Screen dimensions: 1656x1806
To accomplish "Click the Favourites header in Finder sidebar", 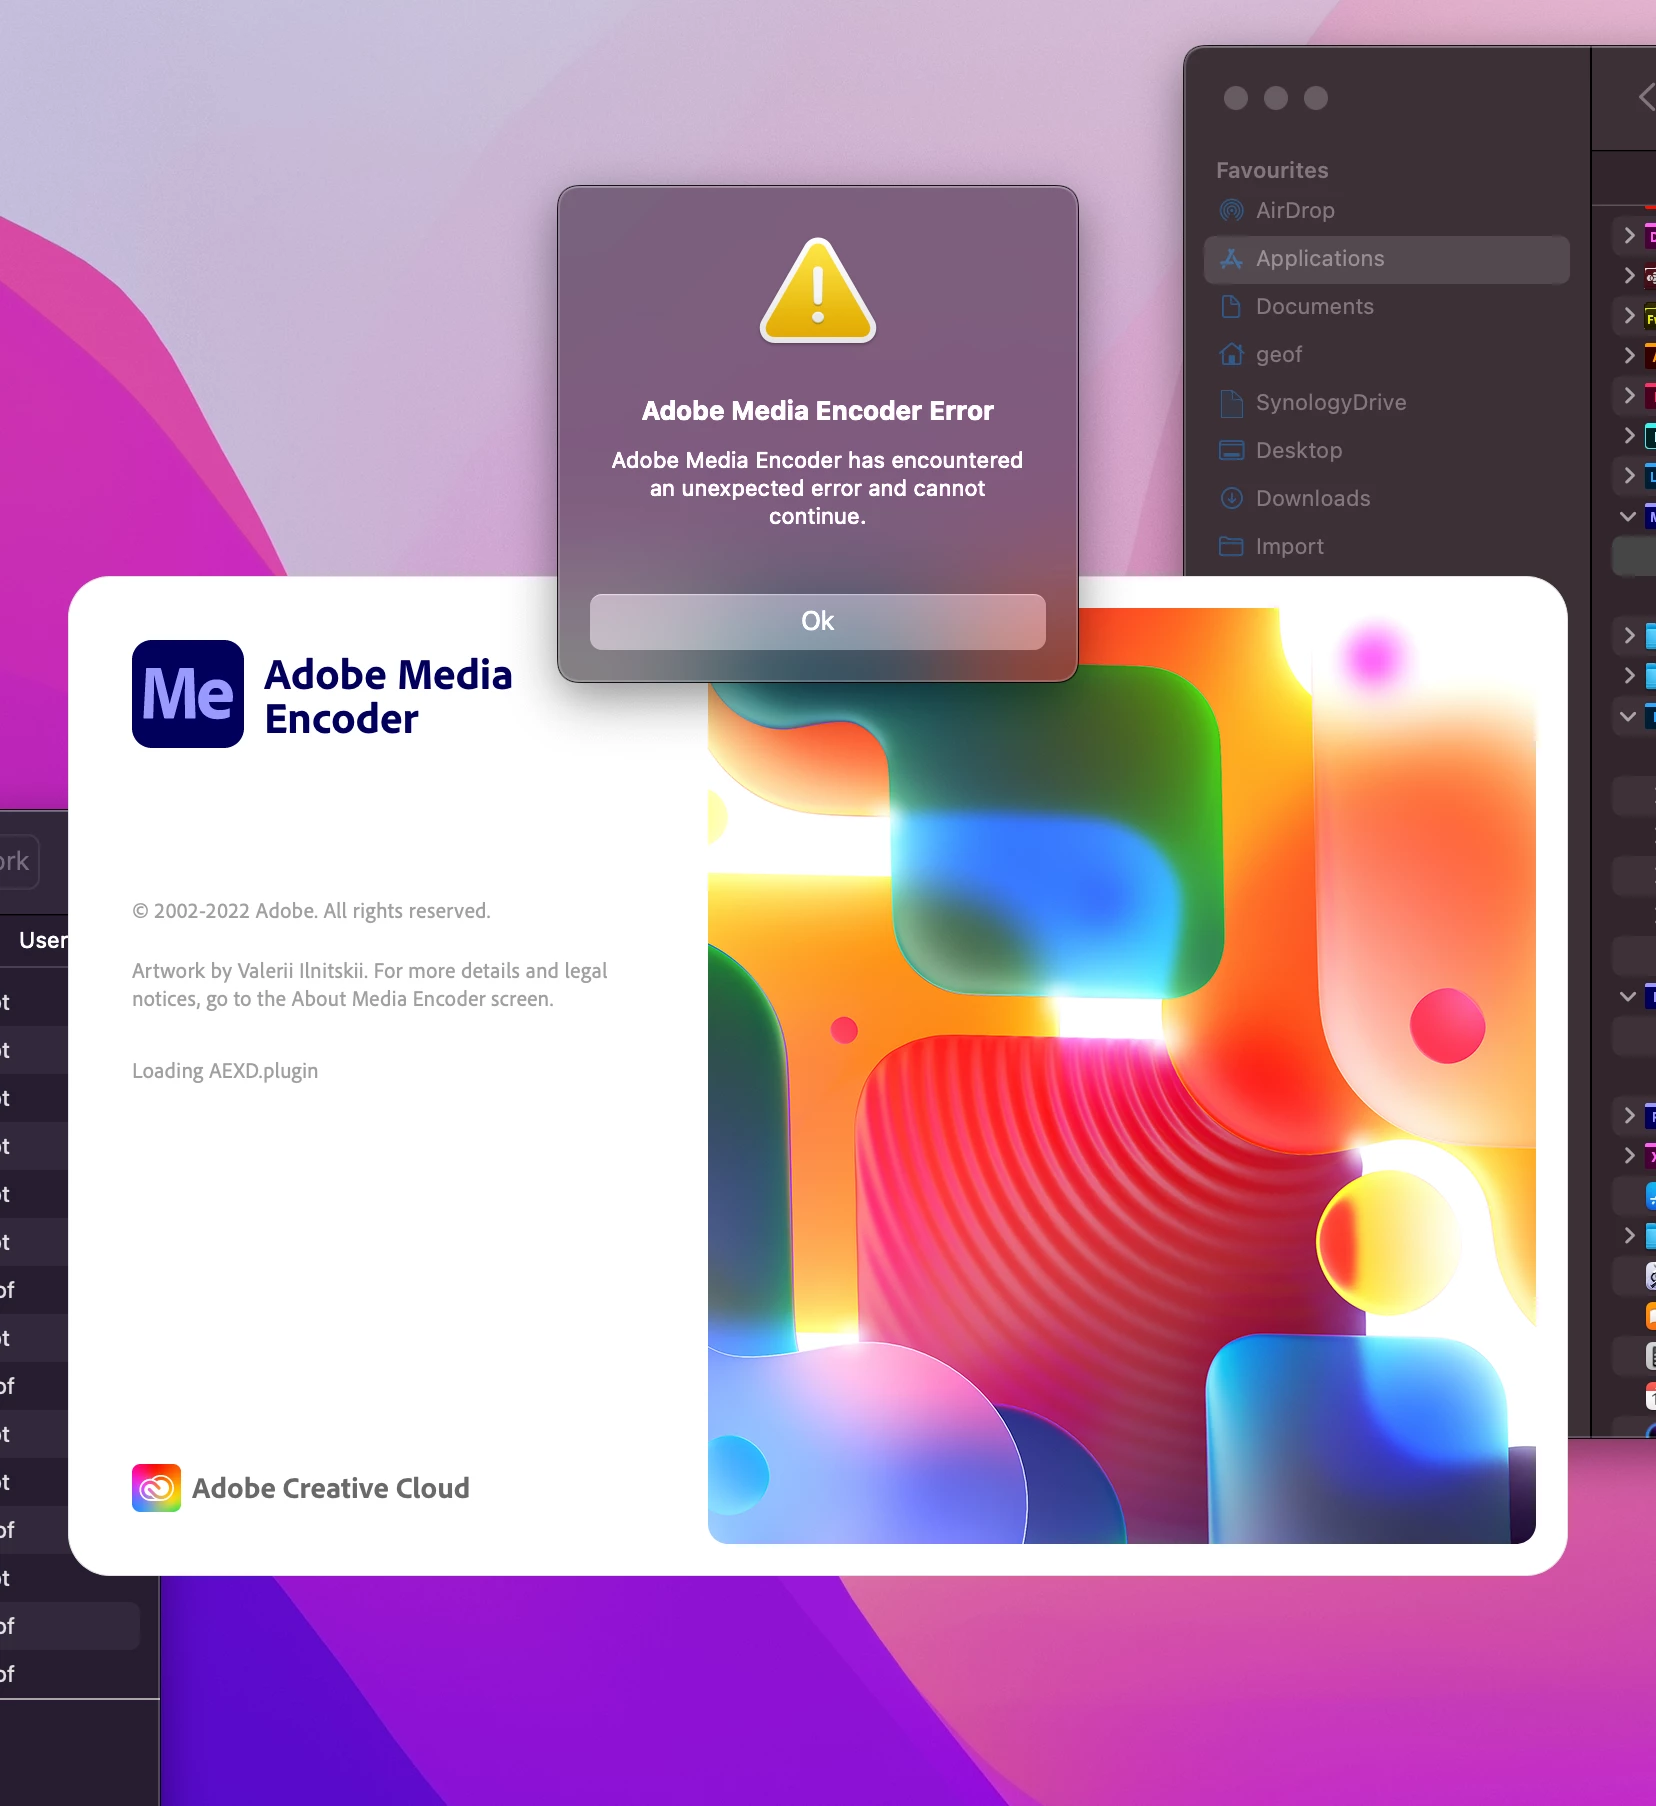I will 1272,171.
